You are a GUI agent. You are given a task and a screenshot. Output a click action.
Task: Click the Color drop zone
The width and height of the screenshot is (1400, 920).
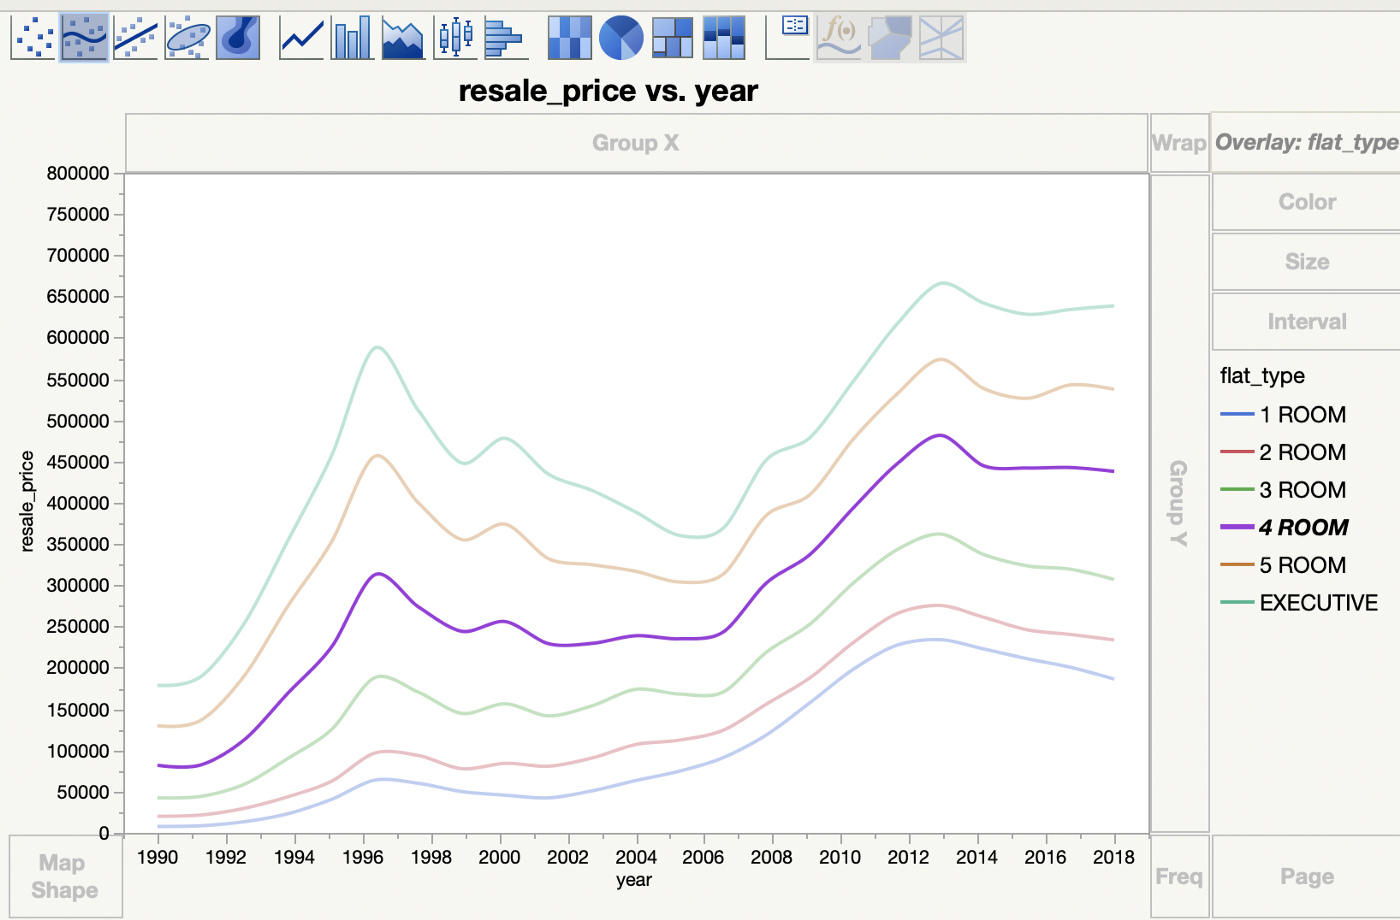[1306, 202]
